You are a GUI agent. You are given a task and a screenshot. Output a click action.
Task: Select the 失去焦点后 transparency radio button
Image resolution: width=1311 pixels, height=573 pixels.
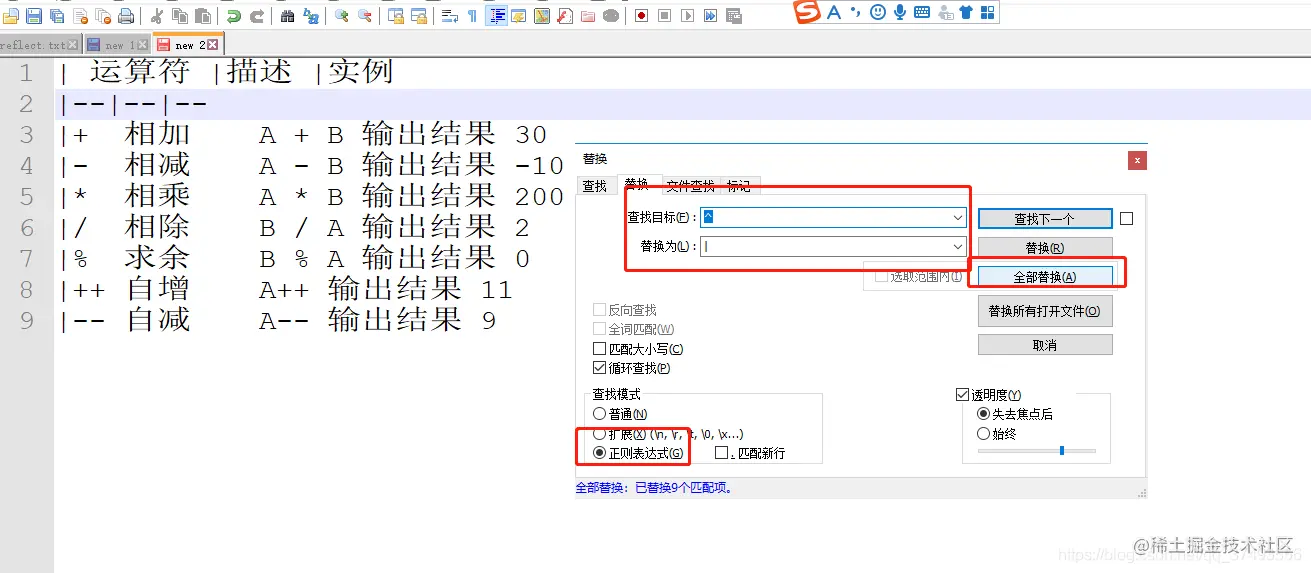point(984,414)
